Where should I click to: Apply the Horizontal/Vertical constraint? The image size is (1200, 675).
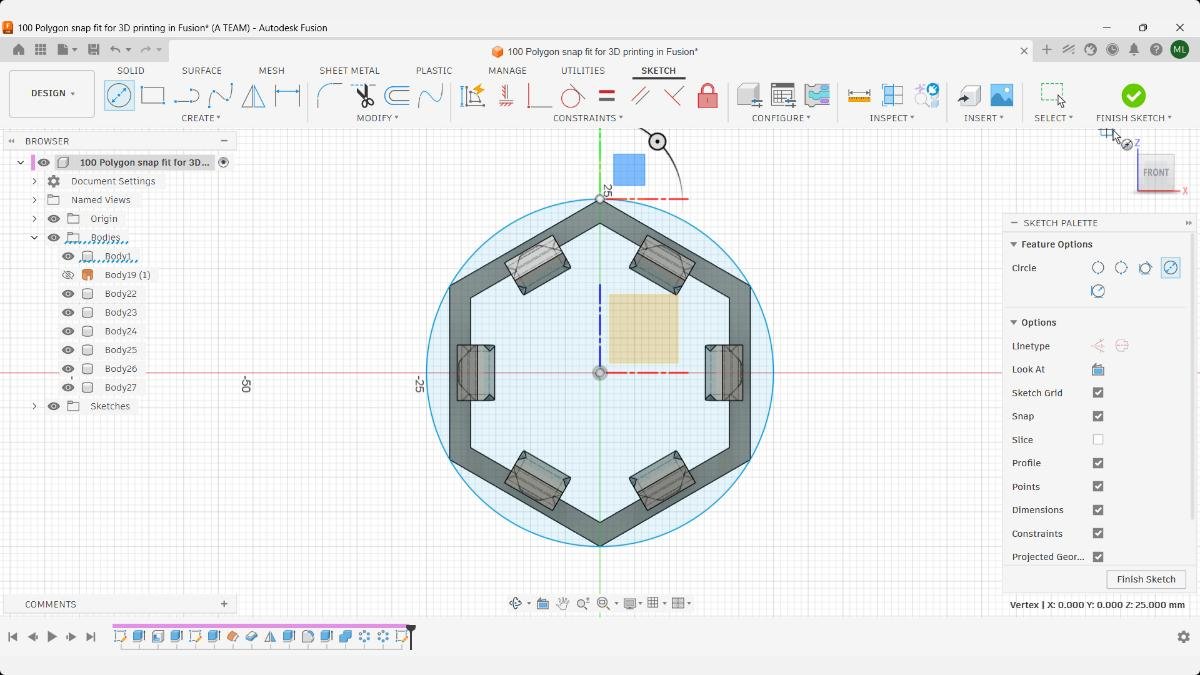(x=505, y=96)
